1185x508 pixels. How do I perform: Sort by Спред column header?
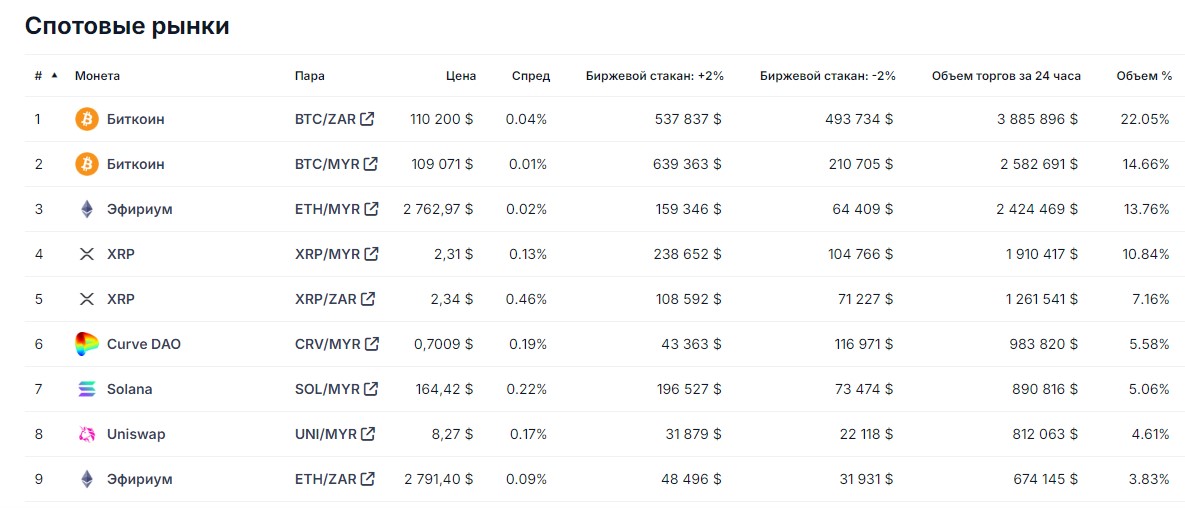coord(530,76)
